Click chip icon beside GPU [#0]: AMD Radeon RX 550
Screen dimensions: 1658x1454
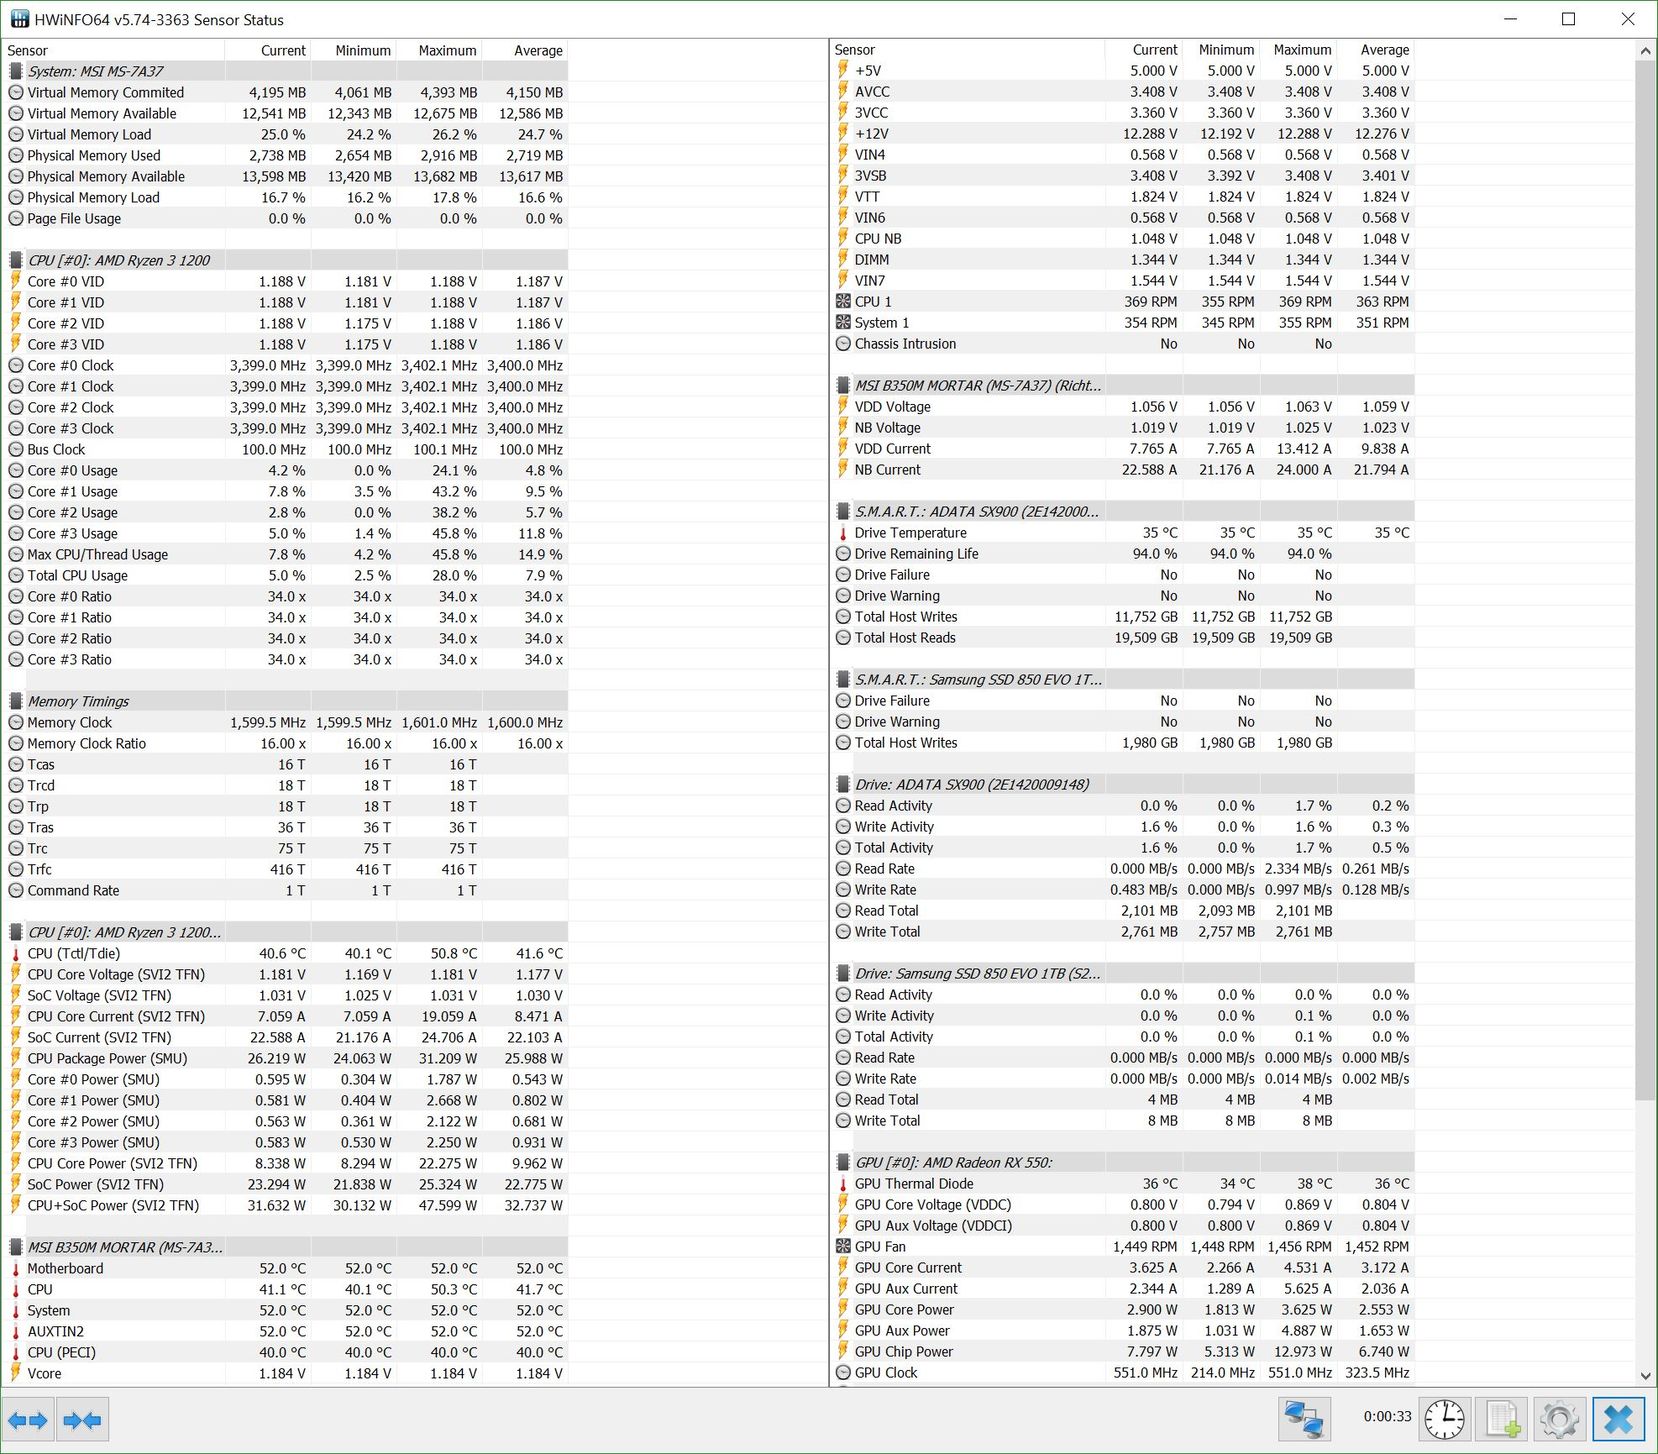pos(843,1162)
